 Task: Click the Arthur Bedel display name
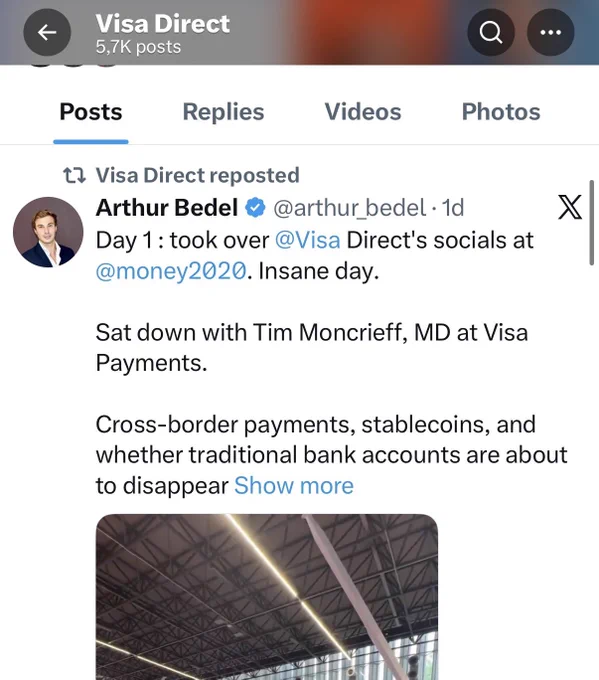[167, 207]
